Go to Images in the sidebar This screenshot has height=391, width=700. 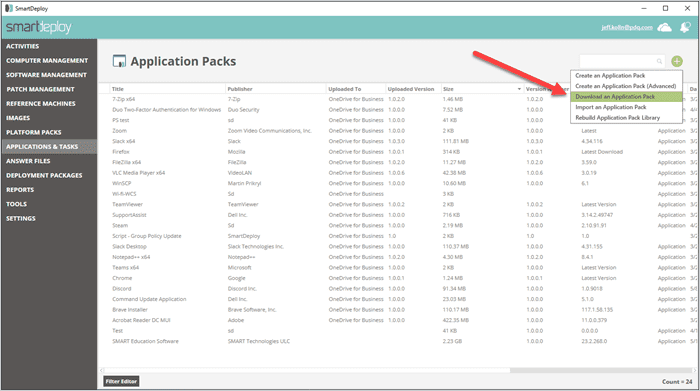18,118
